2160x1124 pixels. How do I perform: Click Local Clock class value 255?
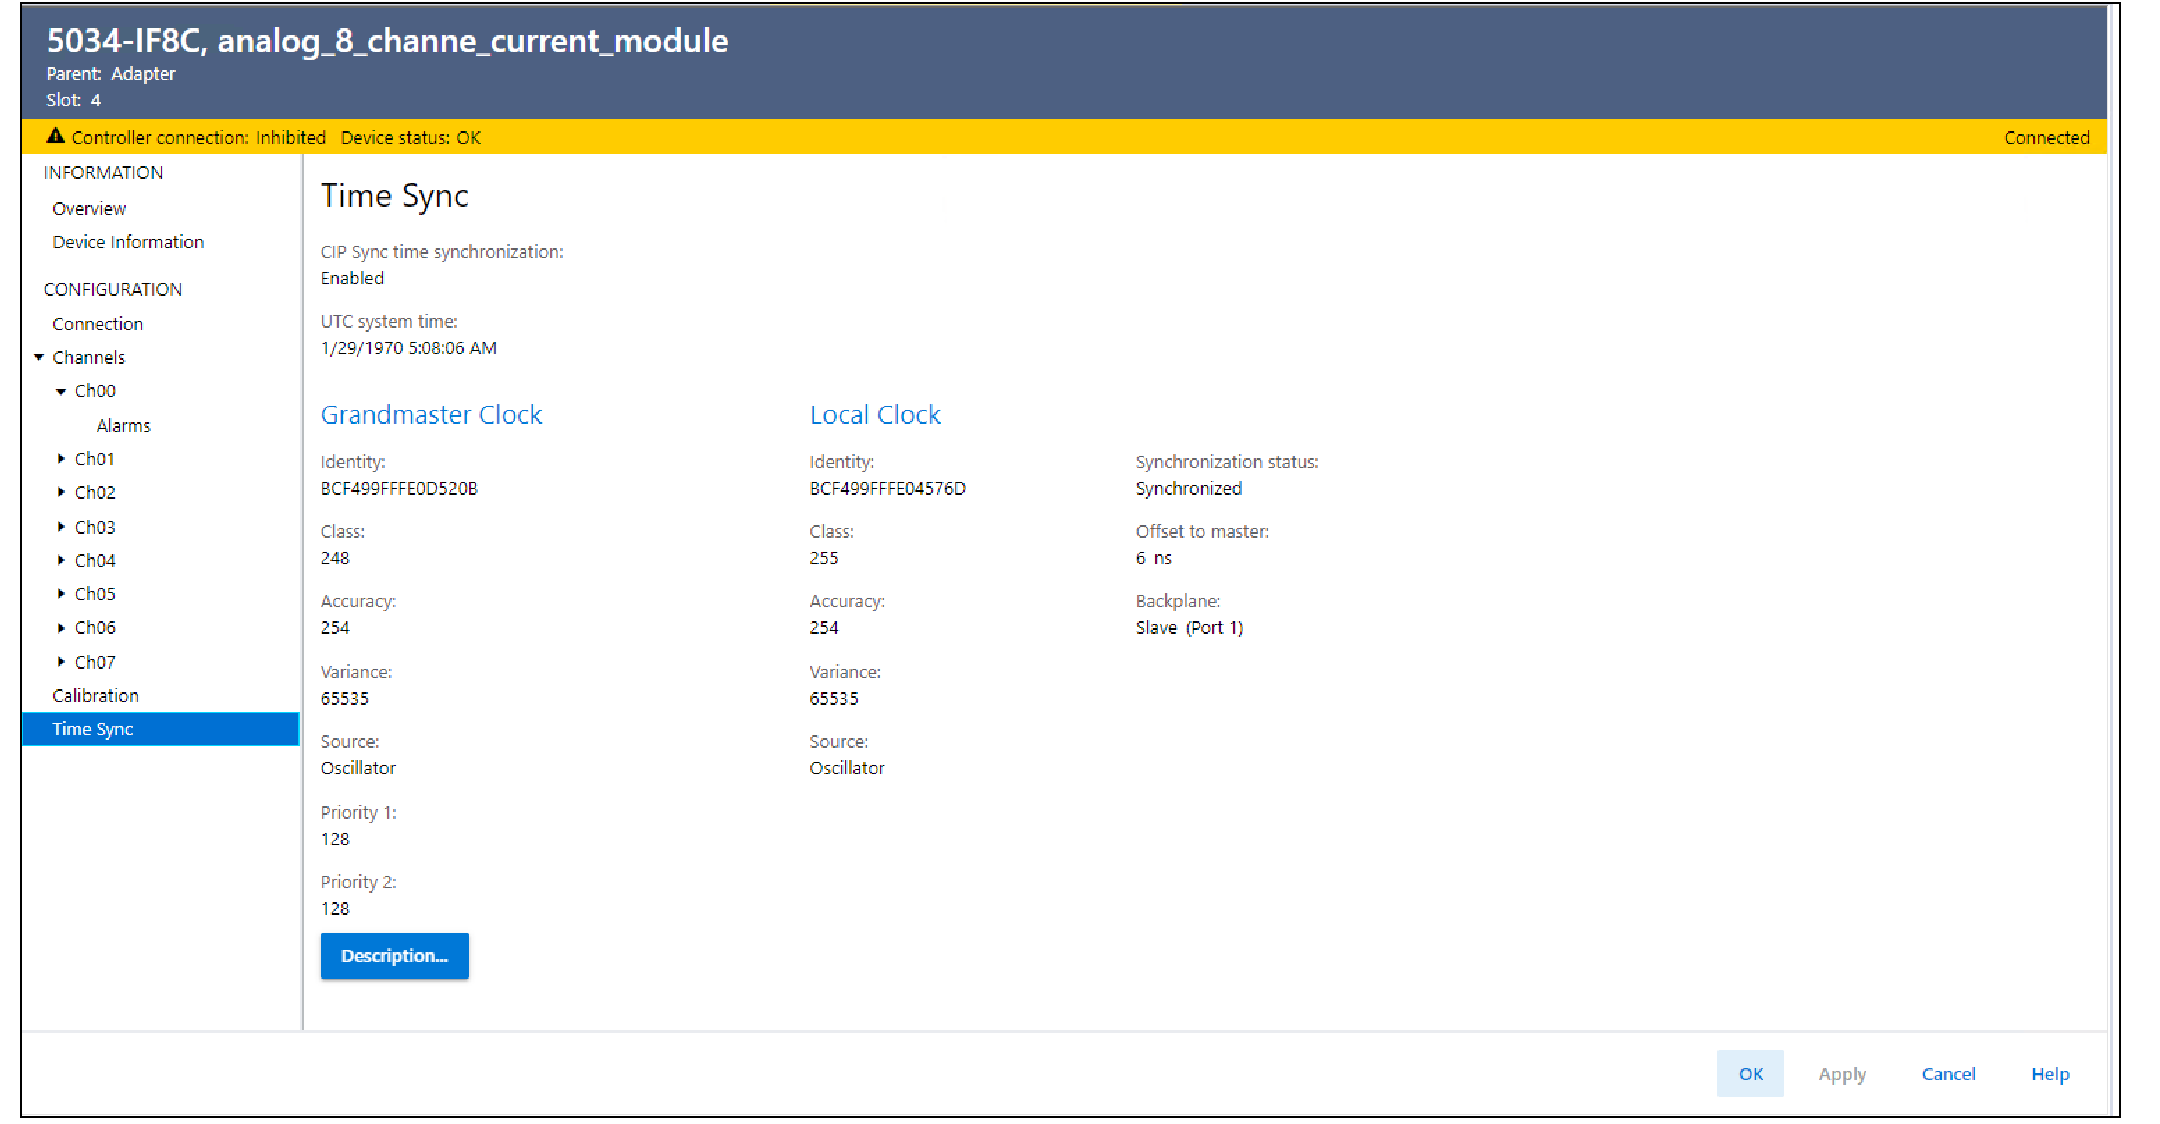[x=824, y=558]
